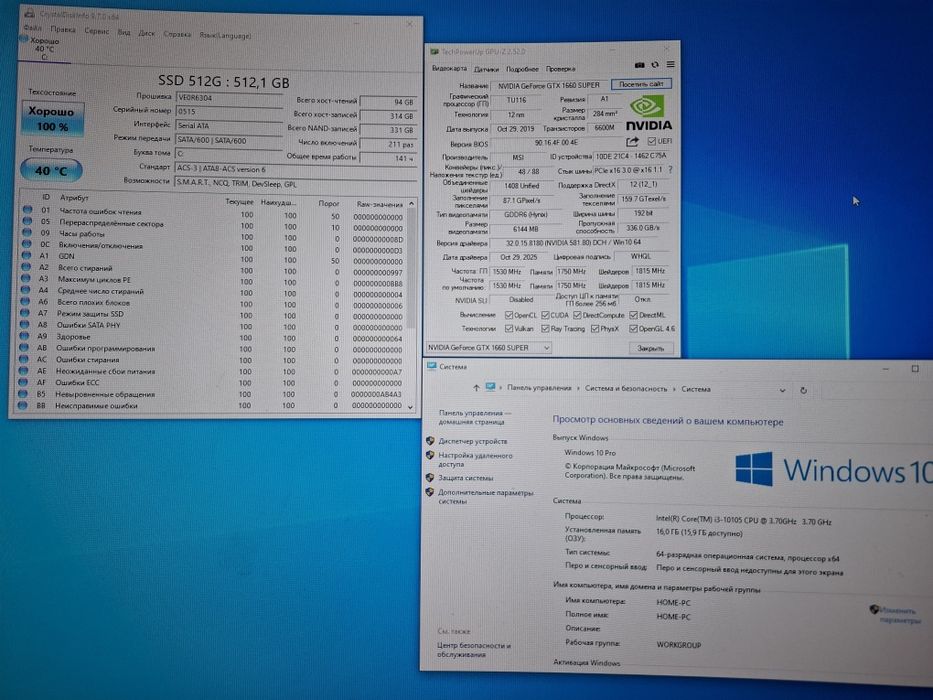The width and height of the screenshot is (933, 700).
Task: Click the GPU-Z title bar app icon
Action: point(434,52)
